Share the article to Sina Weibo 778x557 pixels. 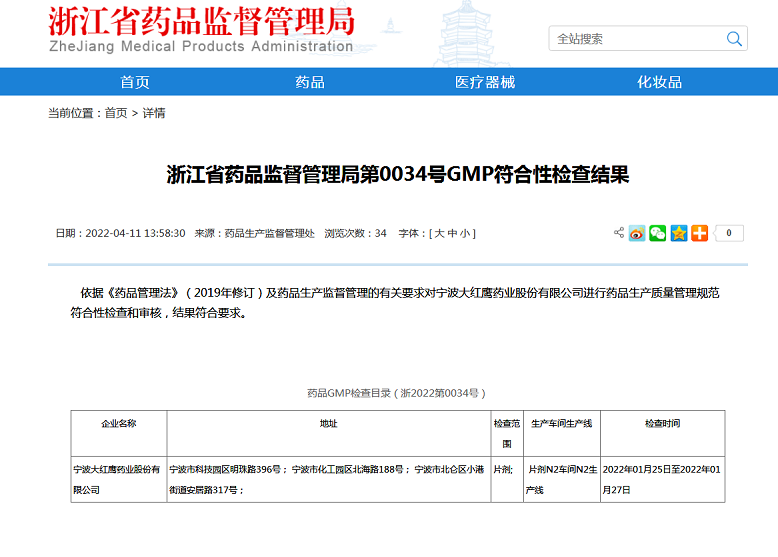(x=637, y=233)
